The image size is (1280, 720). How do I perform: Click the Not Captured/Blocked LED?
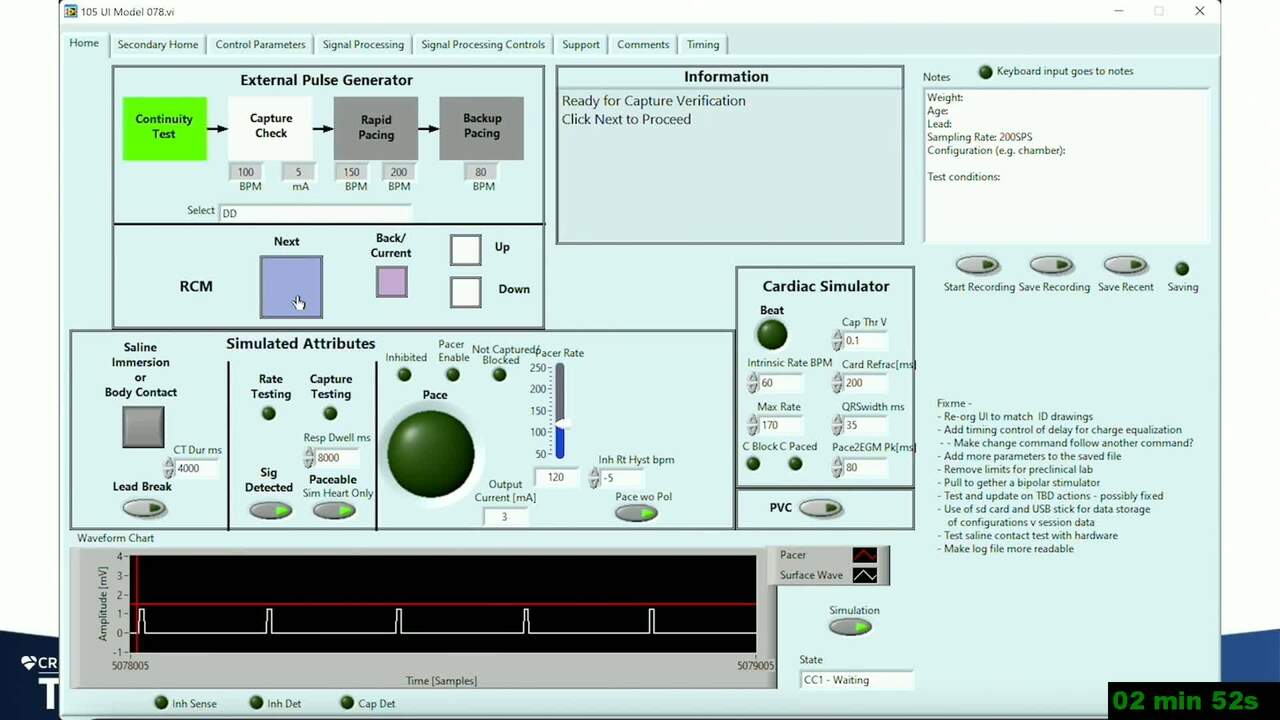pos(499,375)
